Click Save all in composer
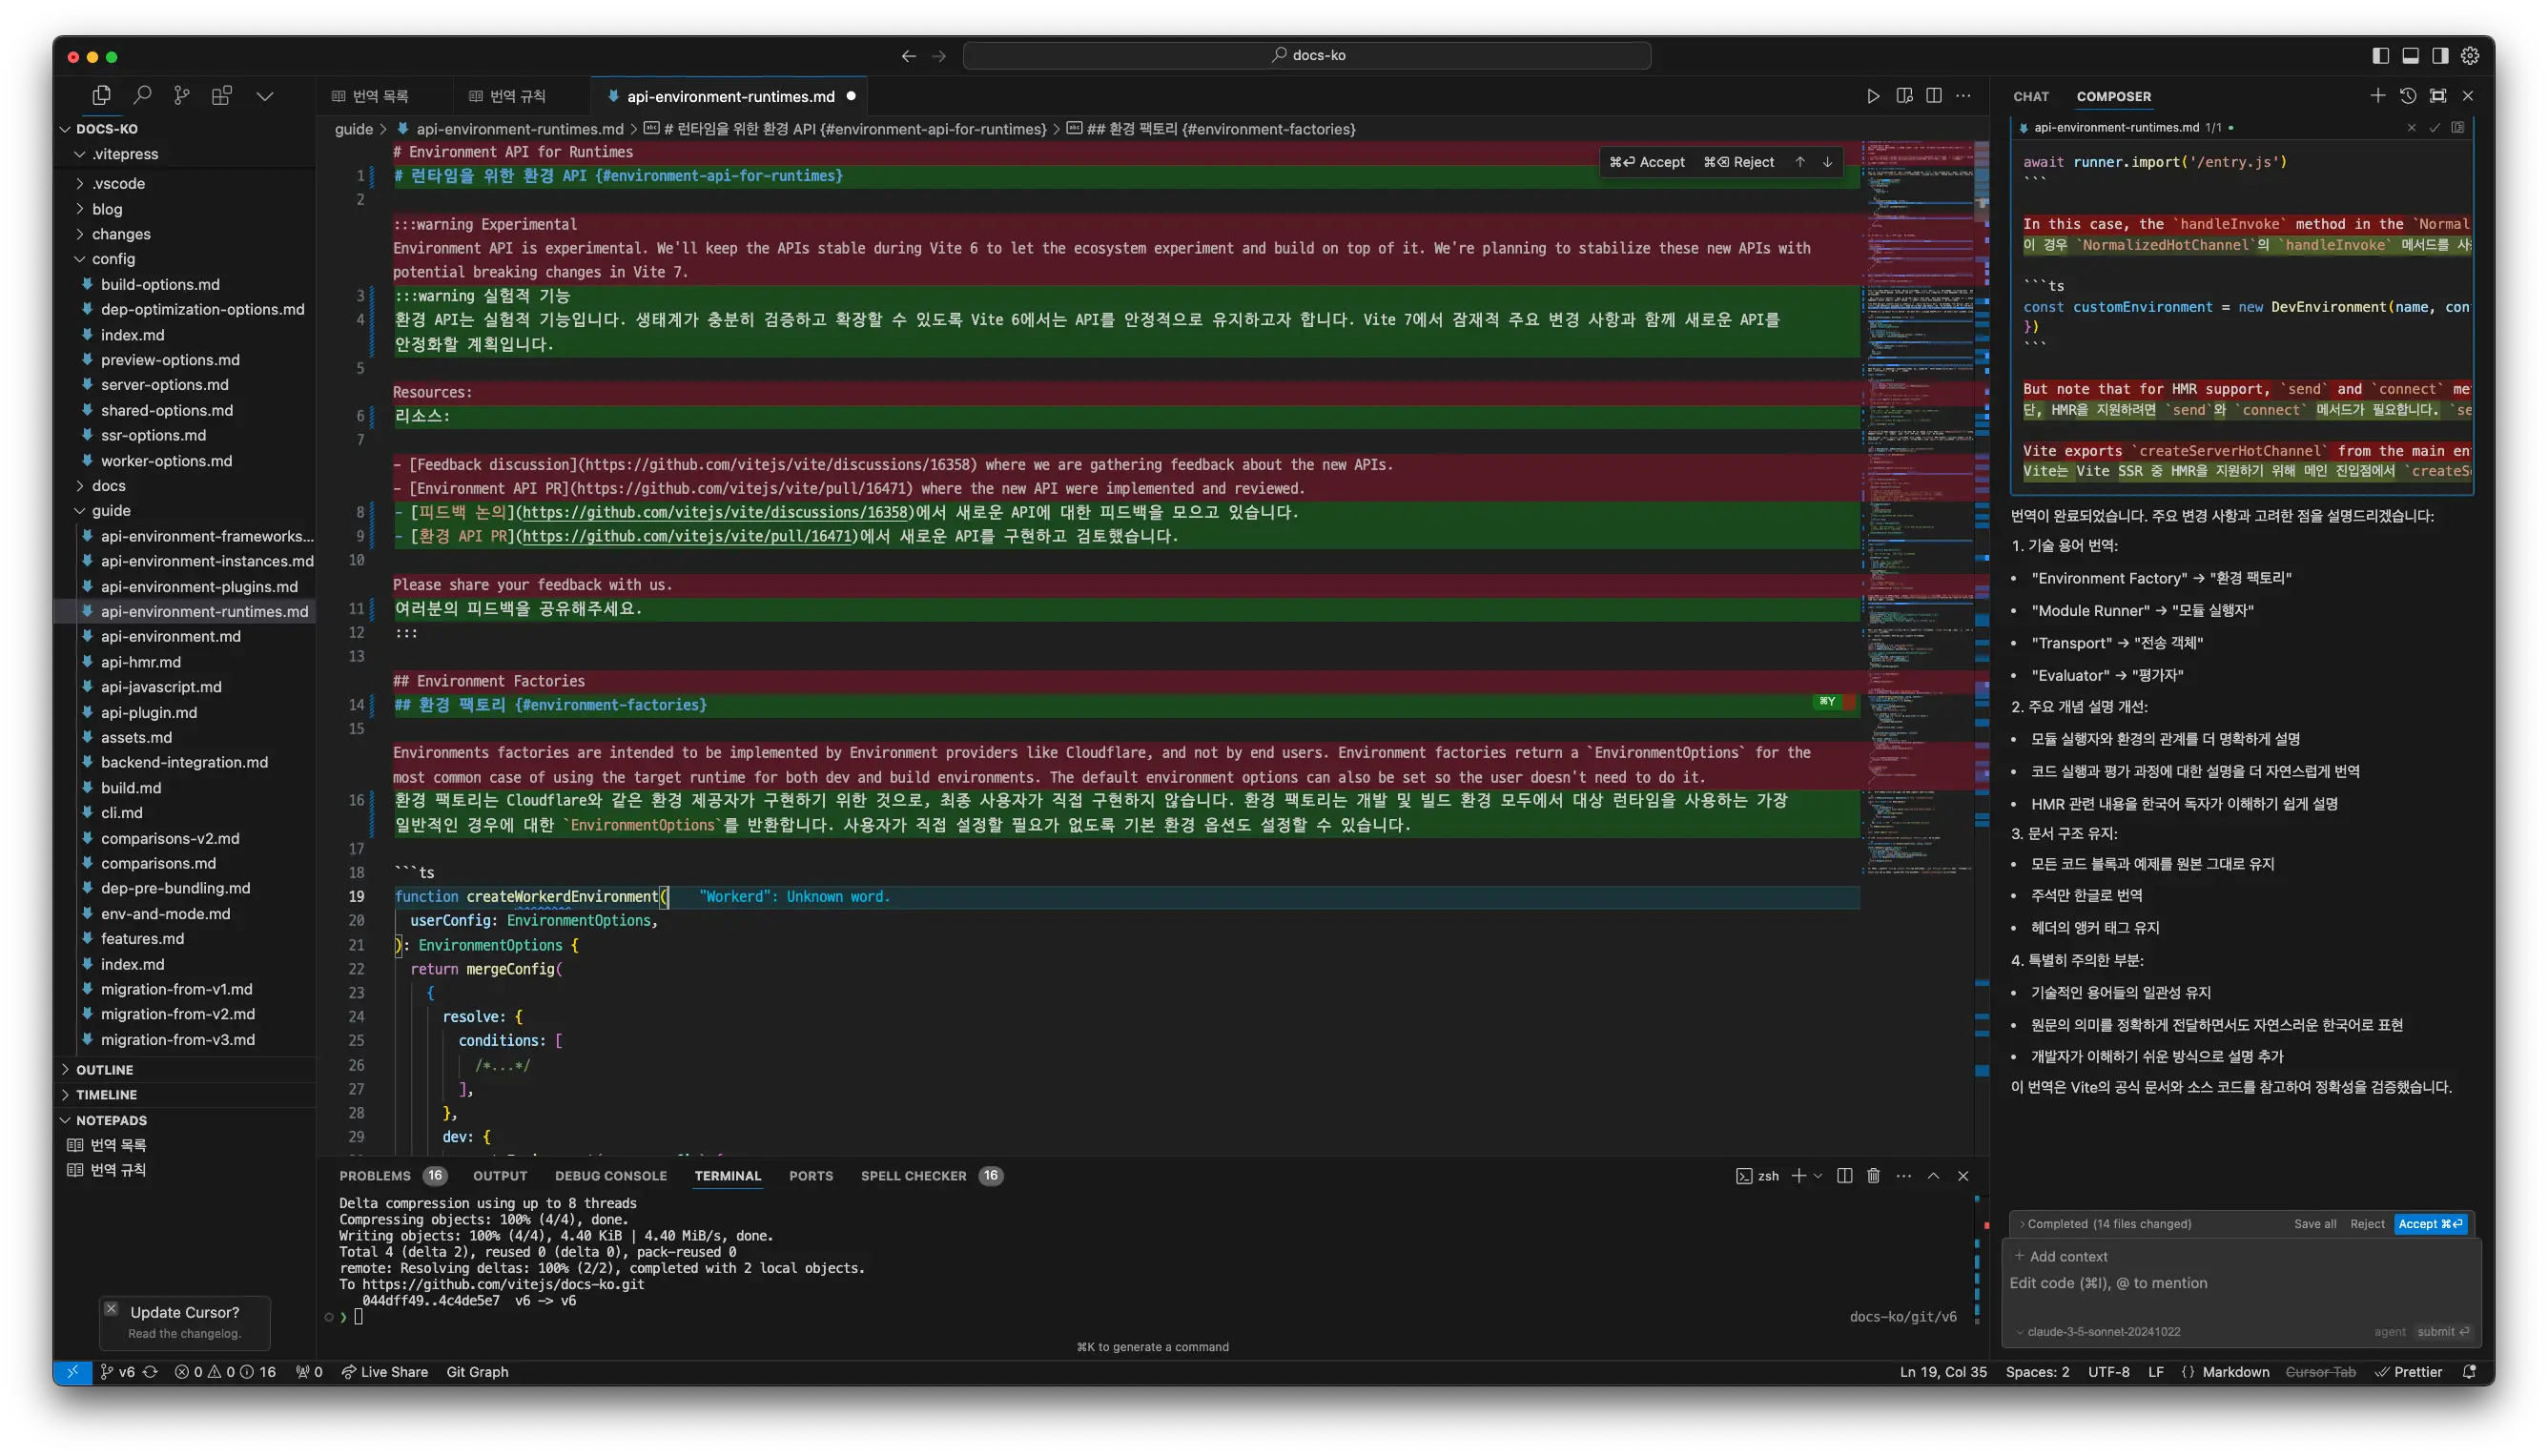This screenshot has height=1456, width=2548. click(x=2315, y=1224)
